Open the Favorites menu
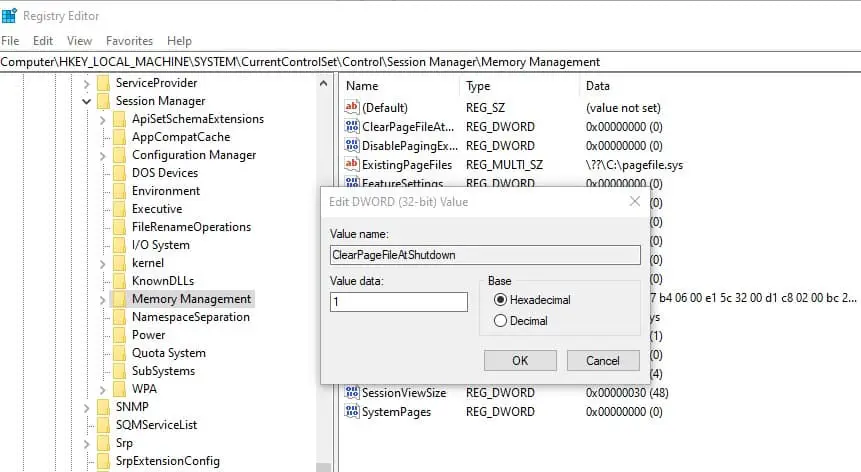The image size is (861, 472). coord(129,41)
